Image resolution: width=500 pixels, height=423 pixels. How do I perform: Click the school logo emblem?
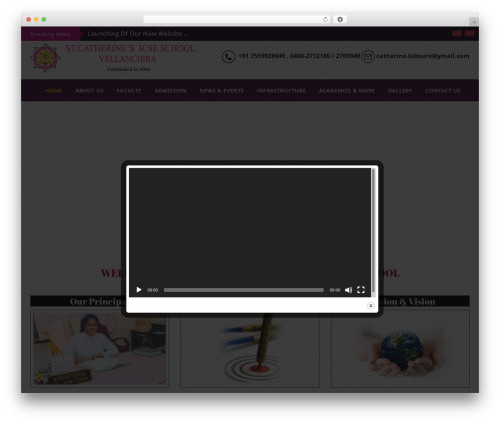point(45,58)
